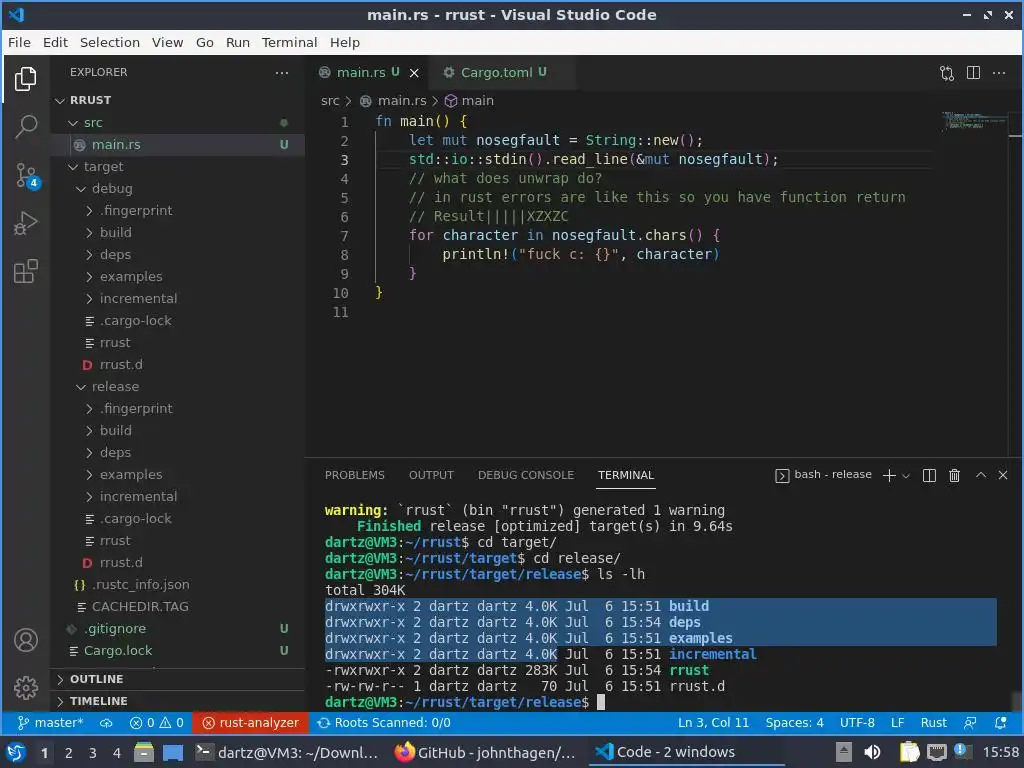Close the main.rs editor tab
Viewport: 1024px width, 768px height.
click(414, 73)
